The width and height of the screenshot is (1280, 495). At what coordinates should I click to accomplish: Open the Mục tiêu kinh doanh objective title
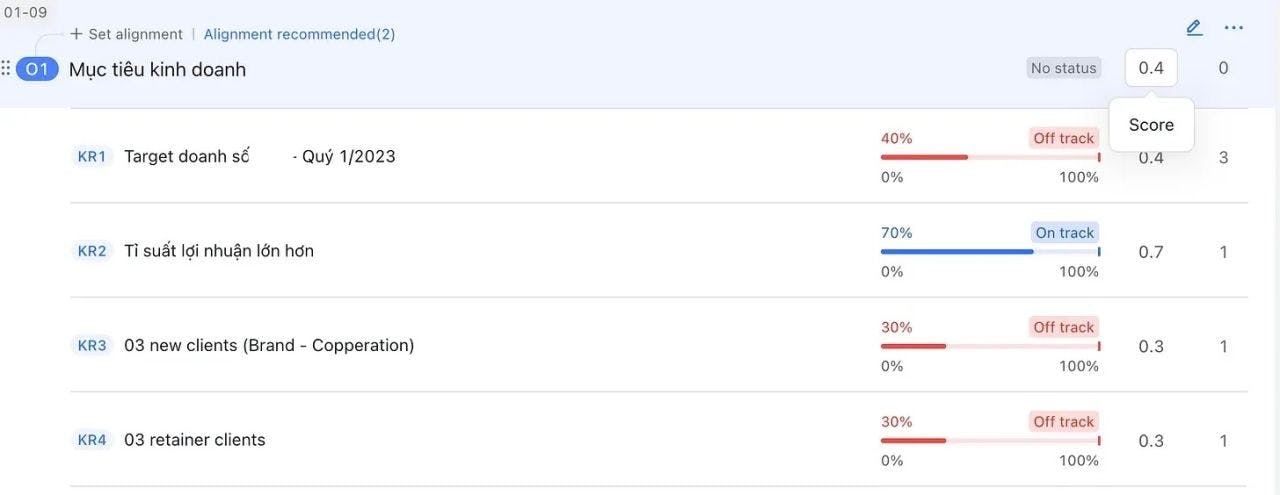tap(157, 70)
